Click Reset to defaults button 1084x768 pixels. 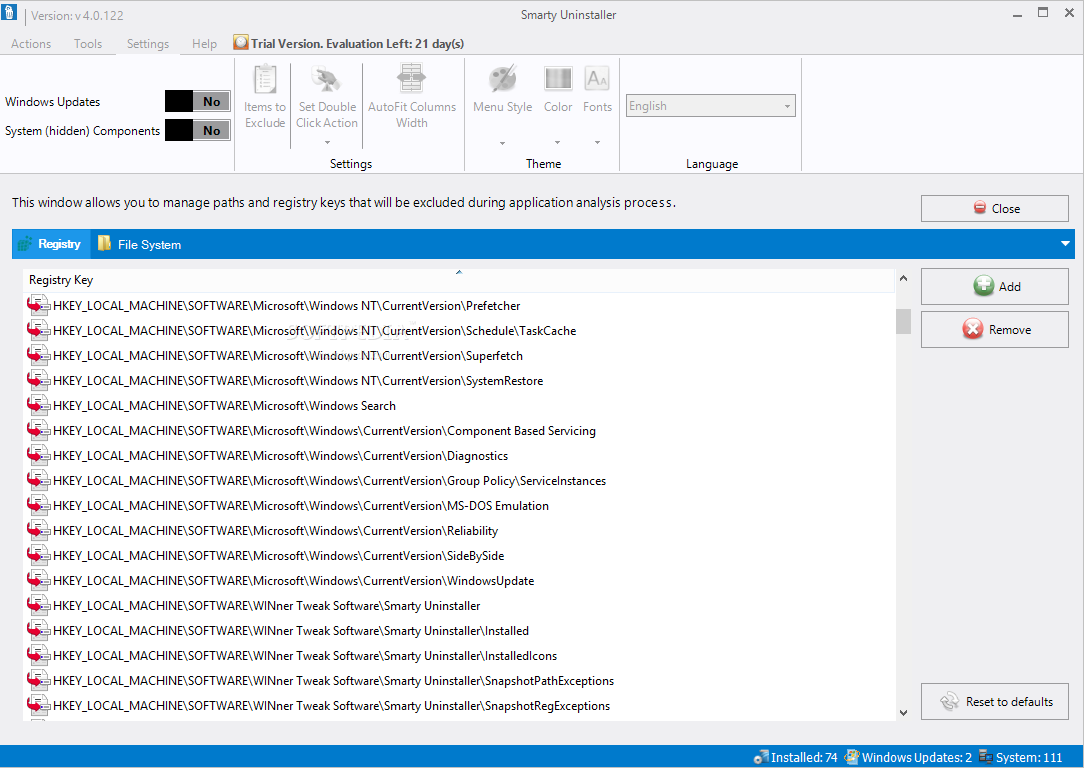[x=994, y=702]
